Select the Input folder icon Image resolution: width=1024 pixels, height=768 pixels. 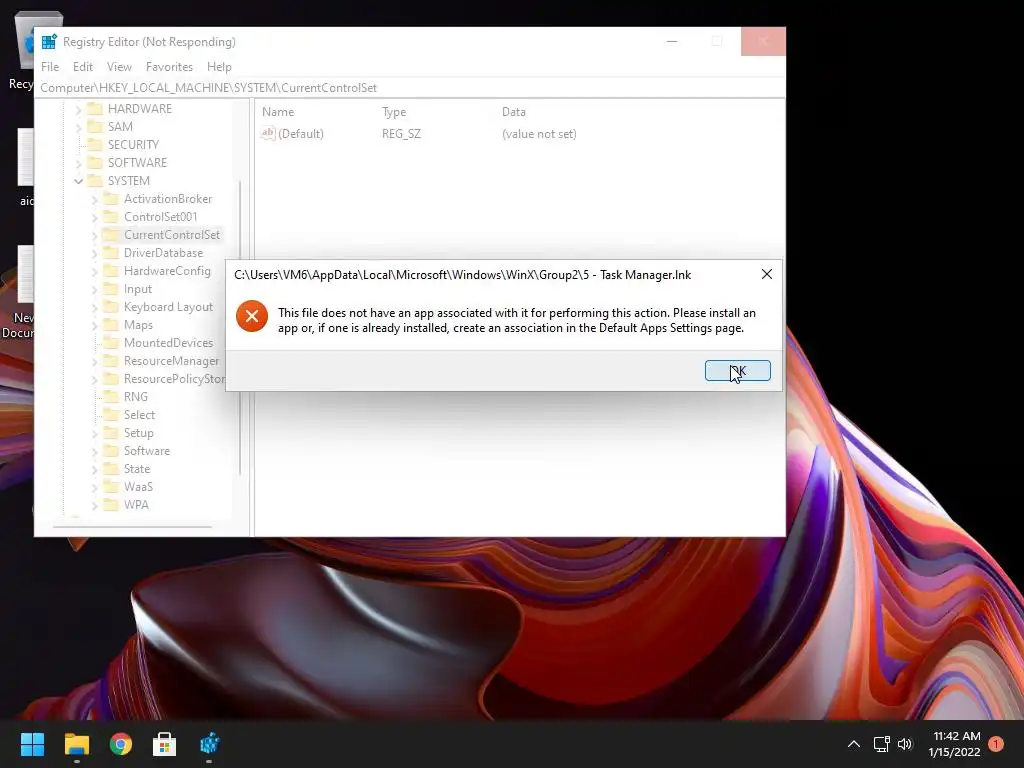click(112, 289)
